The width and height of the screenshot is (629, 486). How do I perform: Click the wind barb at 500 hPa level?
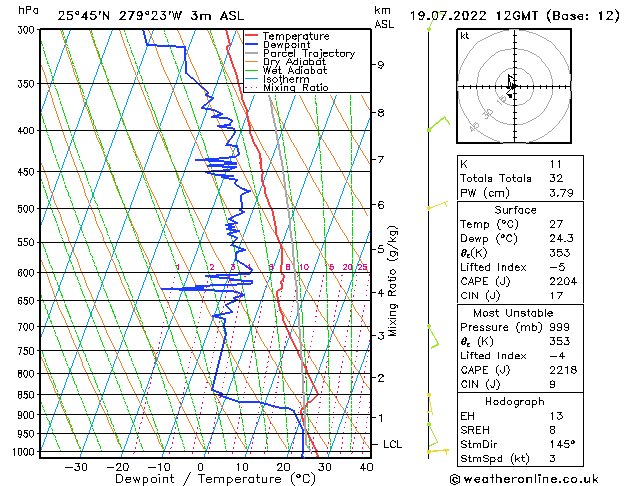coord(438,205)
